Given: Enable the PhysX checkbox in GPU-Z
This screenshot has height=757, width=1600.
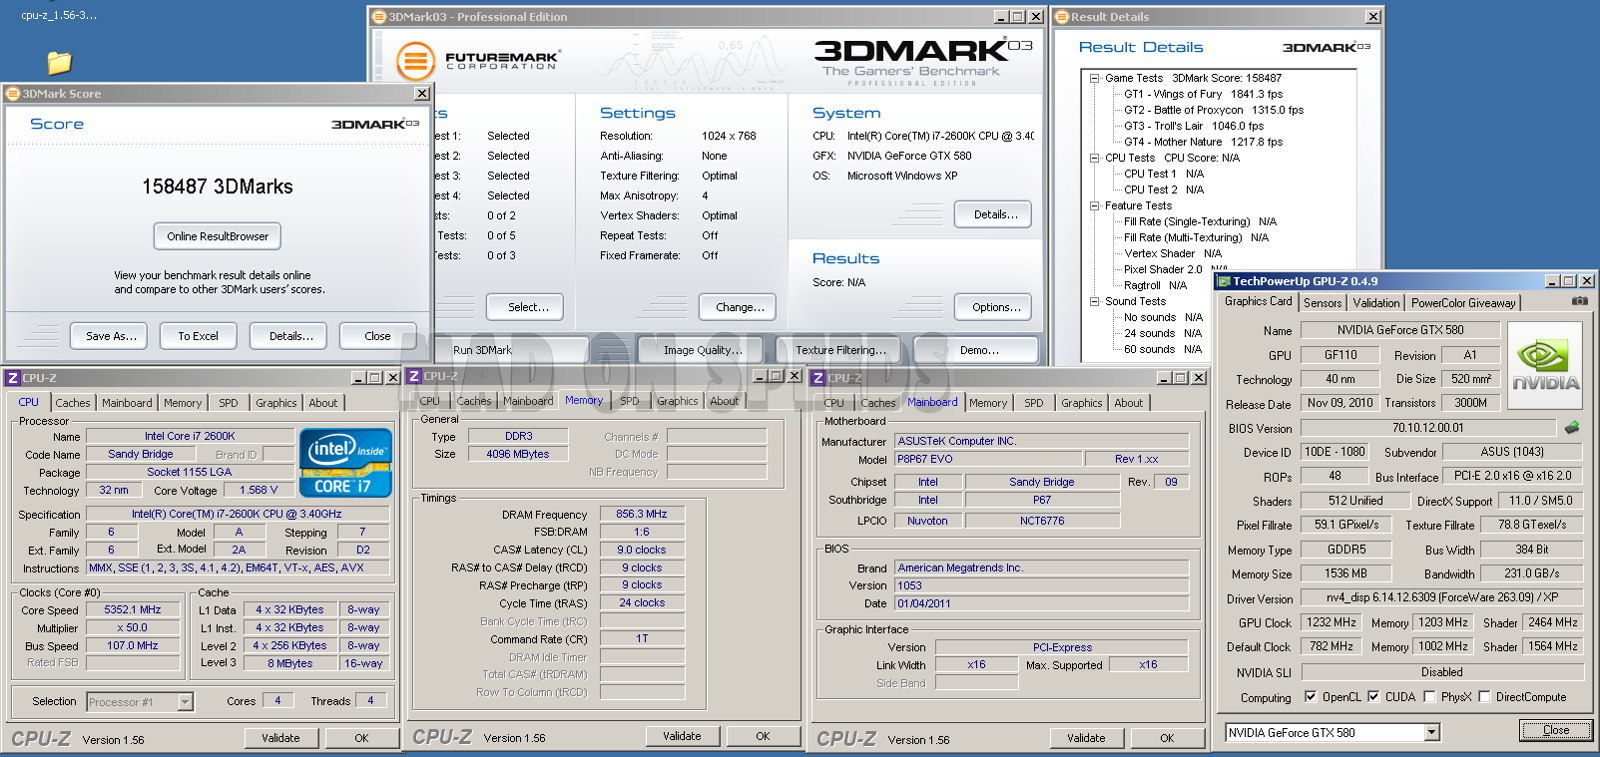Looking at the screenshot, I should tap(1429, 697).
